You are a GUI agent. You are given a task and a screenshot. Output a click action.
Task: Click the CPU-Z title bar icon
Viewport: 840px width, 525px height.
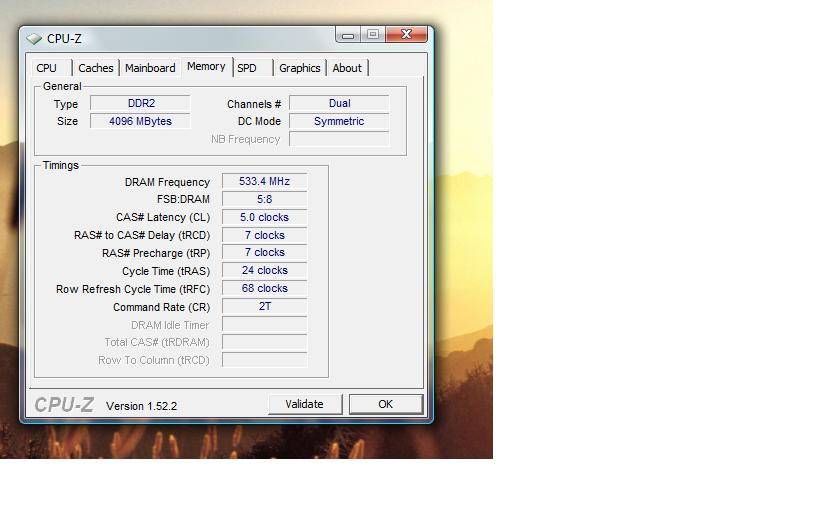tap(34, 39)
